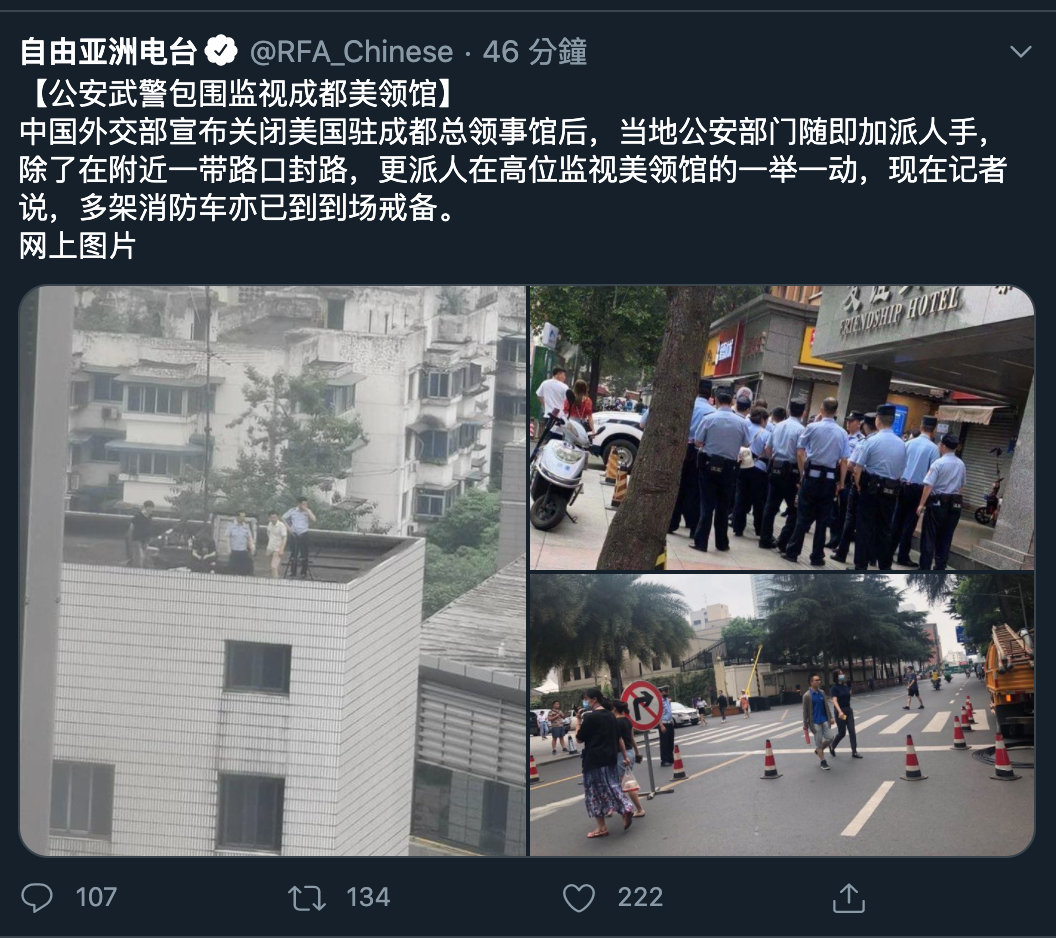This screenshot has height=938, width=1056.
Task: Click the tweet body text paragraph
Action: [513, 170]
